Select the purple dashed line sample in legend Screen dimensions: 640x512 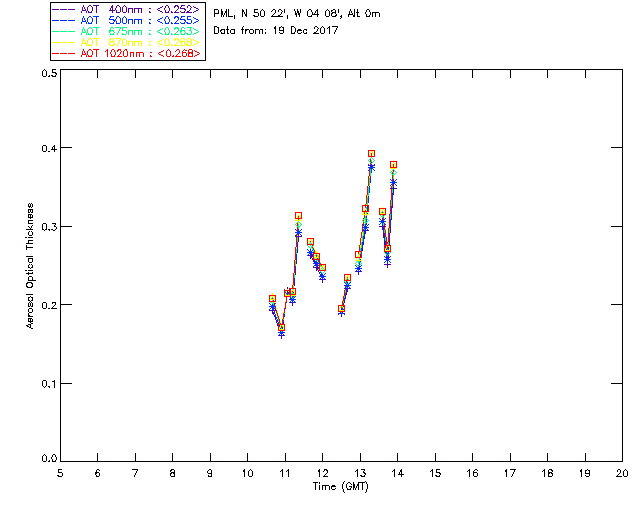[x=64, y=9]
